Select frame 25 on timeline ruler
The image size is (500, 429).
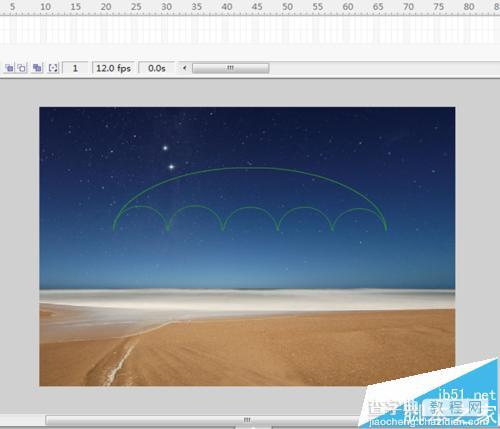point(136,7)
